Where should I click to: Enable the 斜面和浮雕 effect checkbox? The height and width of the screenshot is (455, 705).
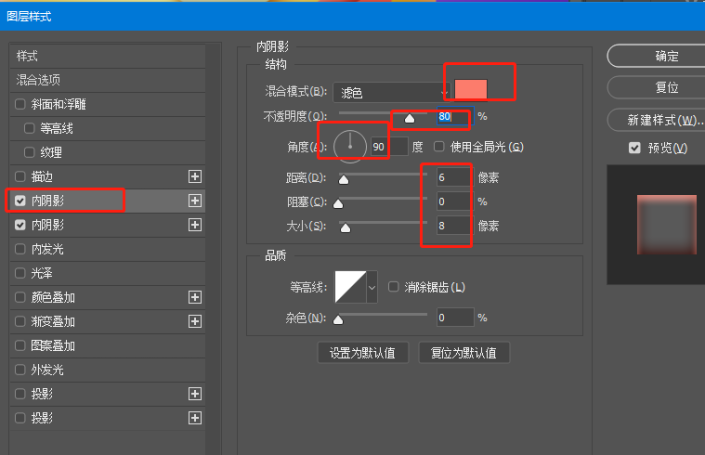[x=21, y=104]
